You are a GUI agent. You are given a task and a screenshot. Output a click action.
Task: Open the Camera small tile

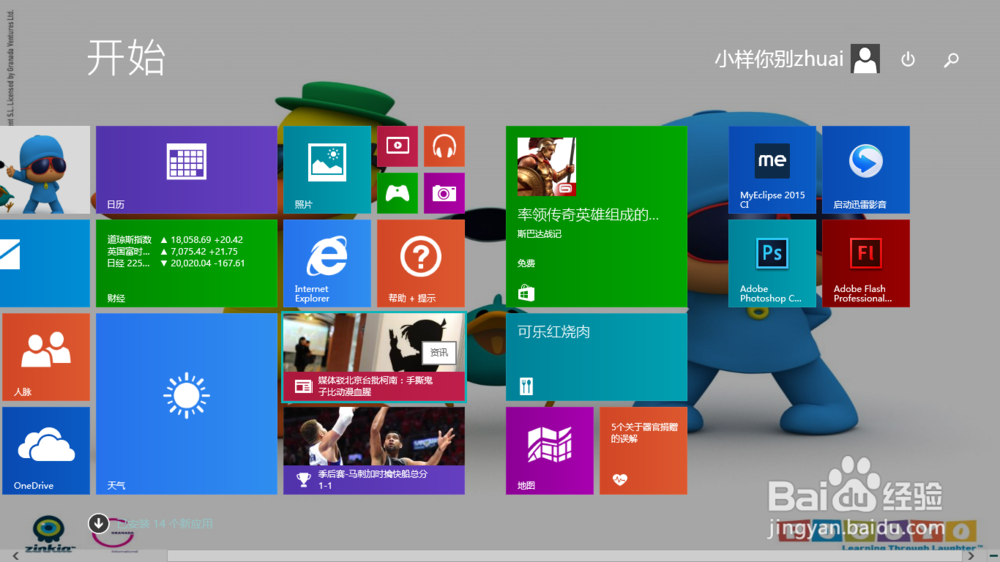coord(445,193)
